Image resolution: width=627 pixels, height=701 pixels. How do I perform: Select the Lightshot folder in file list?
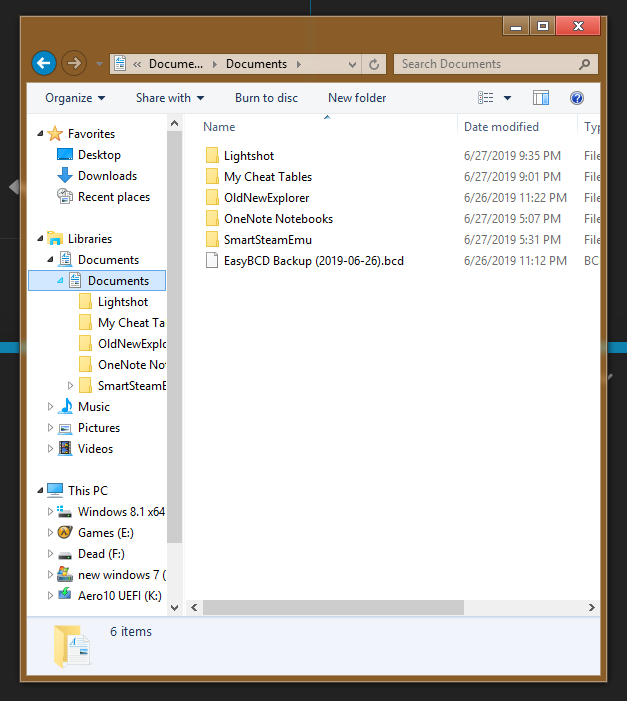coord(249,156)
